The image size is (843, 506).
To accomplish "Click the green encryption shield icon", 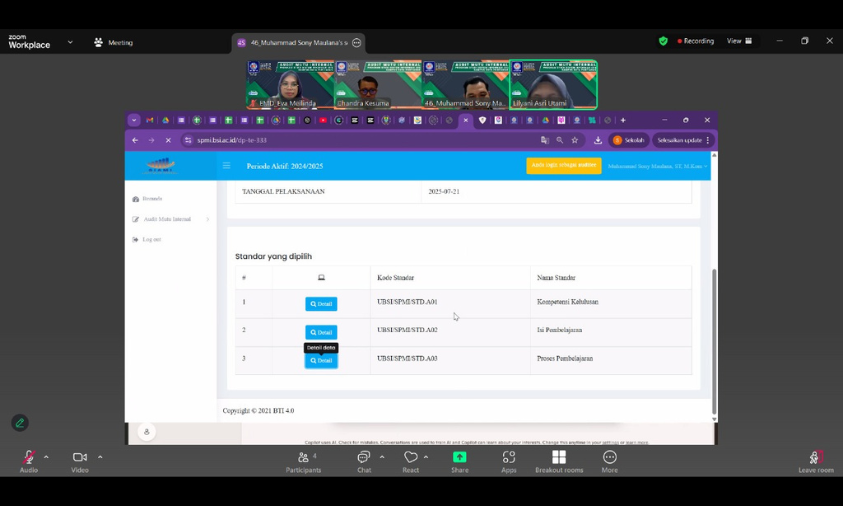I will (x=663, y=41).
